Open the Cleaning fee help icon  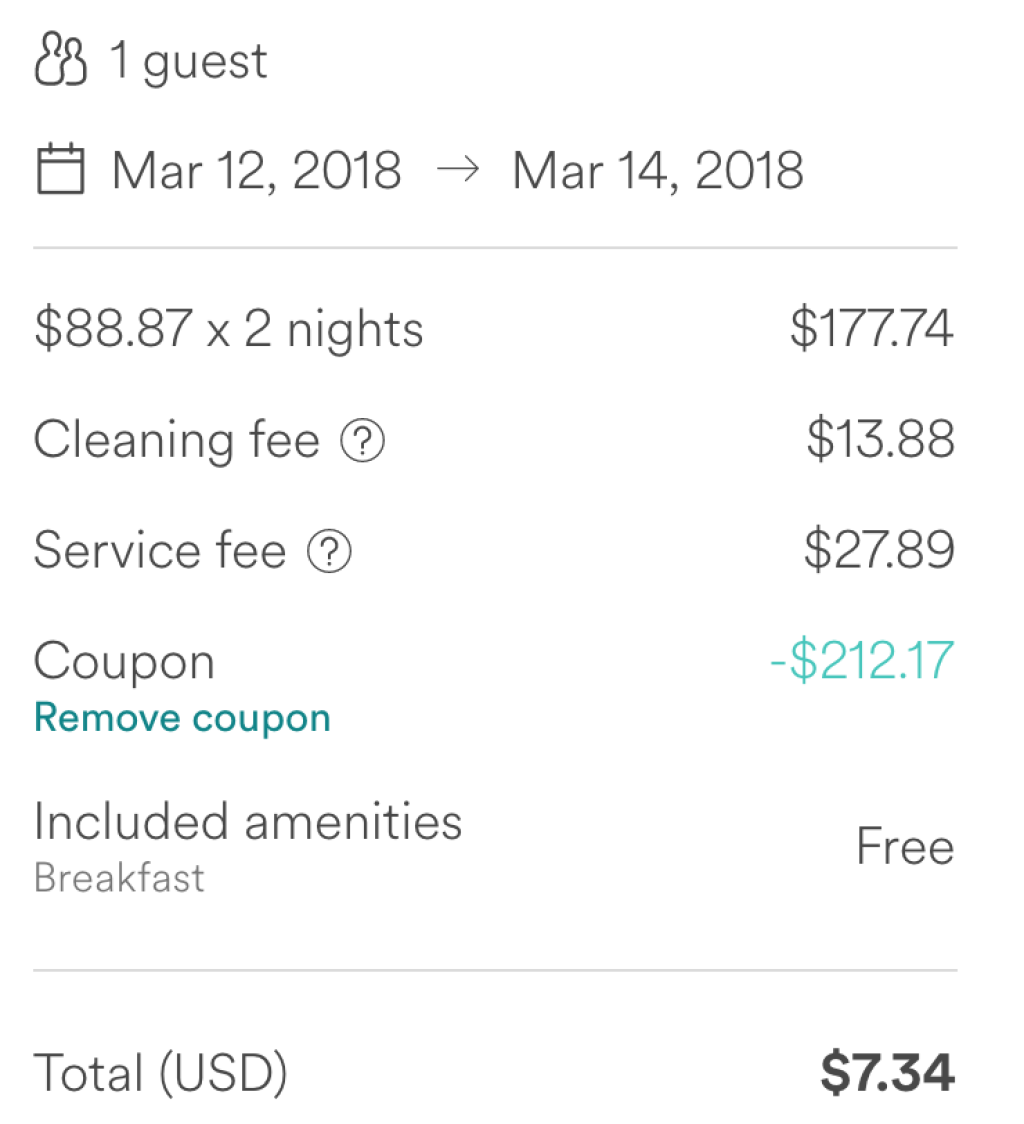click(362, 441)
